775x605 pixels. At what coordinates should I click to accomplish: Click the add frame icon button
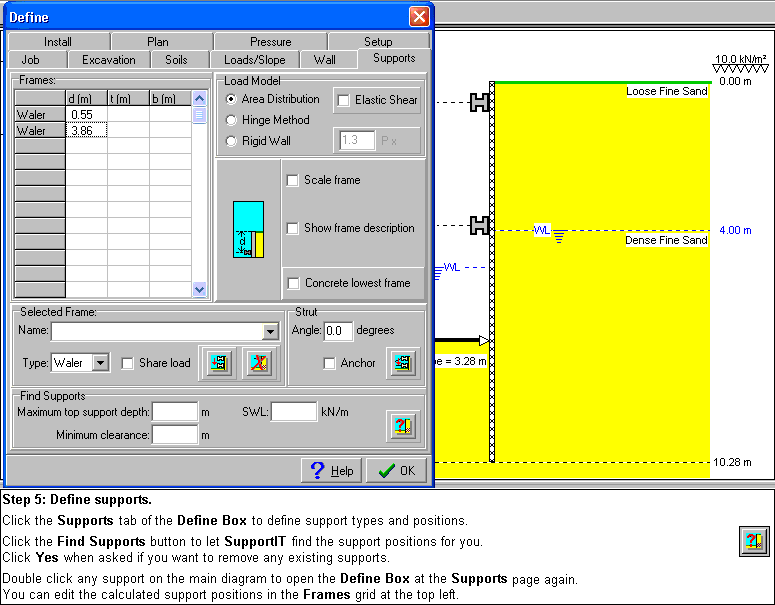click(x=216, y=363)
